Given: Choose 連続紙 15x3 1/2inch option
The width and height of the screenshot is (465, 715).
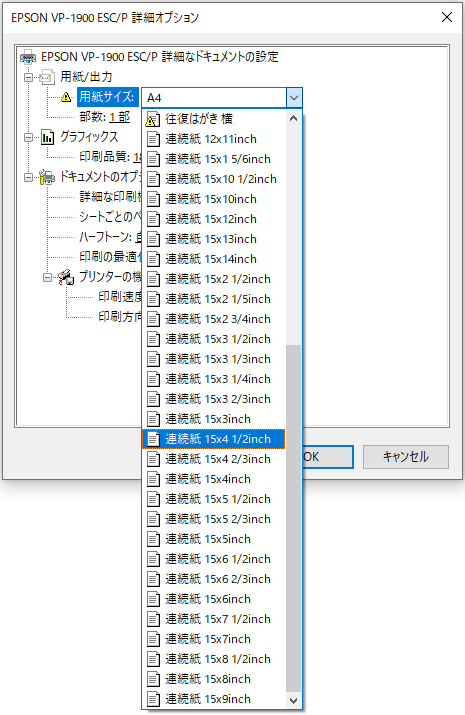Looking at the screenshot, I should point(213,339).
